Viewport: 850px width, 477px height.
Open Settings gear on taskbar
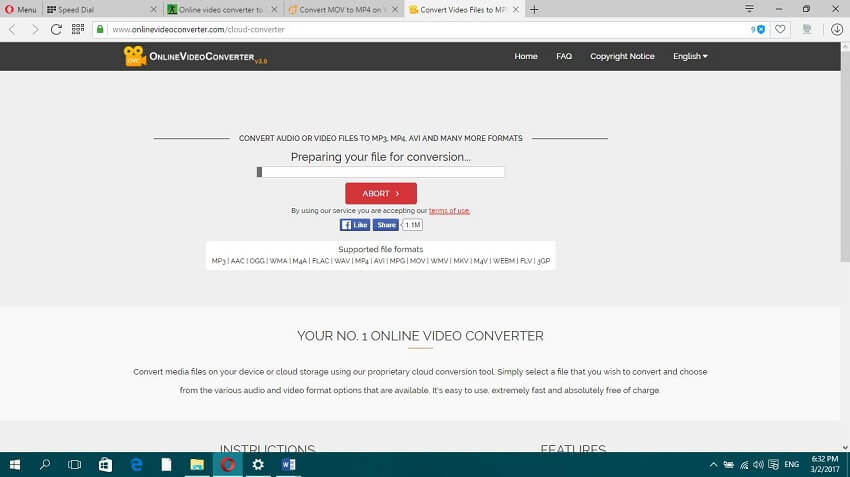(x=258, y=465)
